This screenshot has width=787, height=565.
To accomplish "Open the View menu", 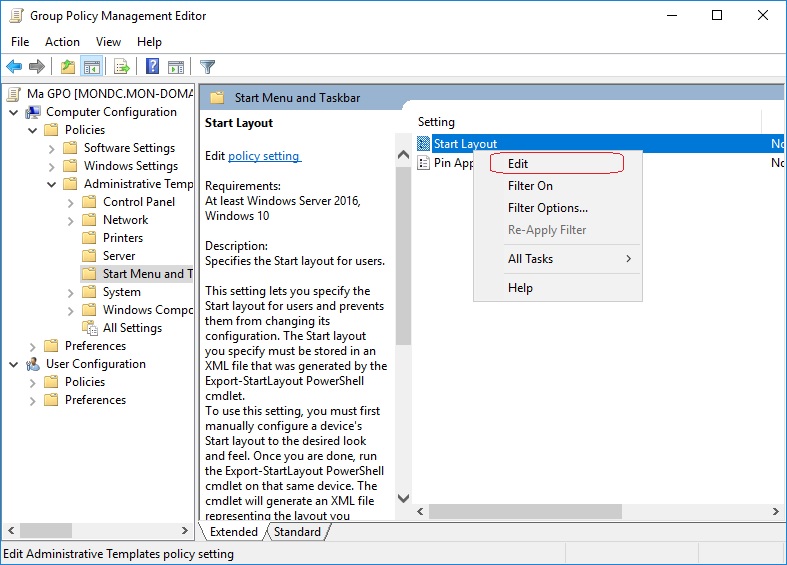I will pyautogui.click(x=108, y=42).
